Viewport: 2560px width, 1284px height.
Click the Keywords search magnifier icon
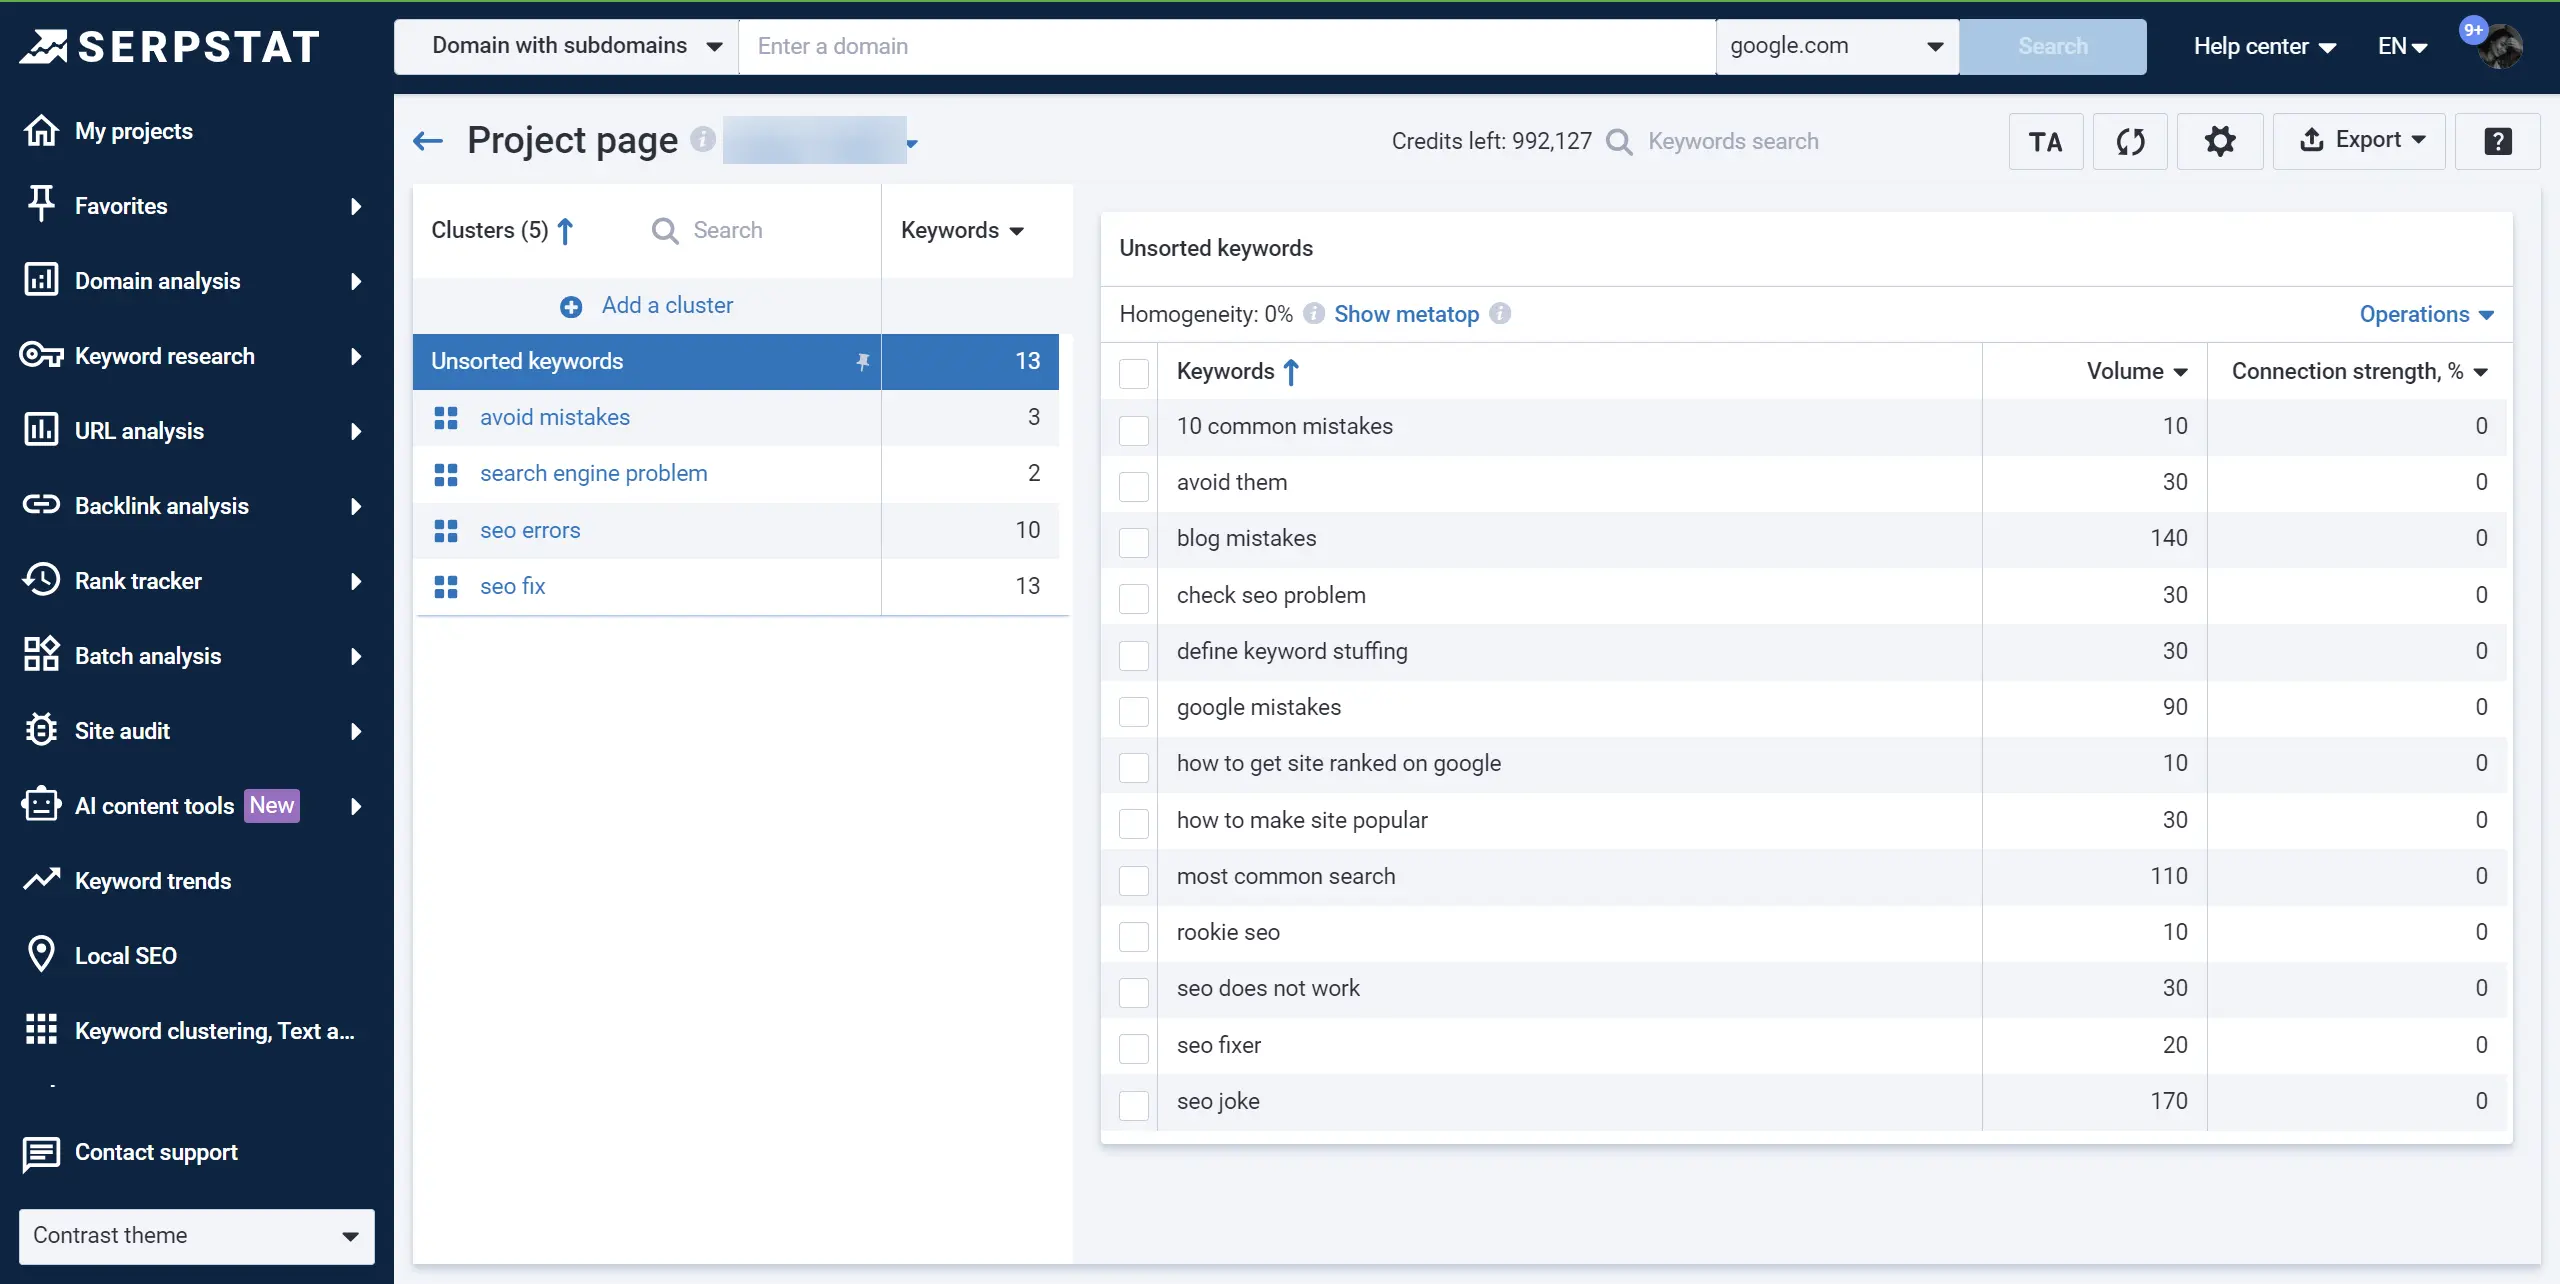[1619, 141]
